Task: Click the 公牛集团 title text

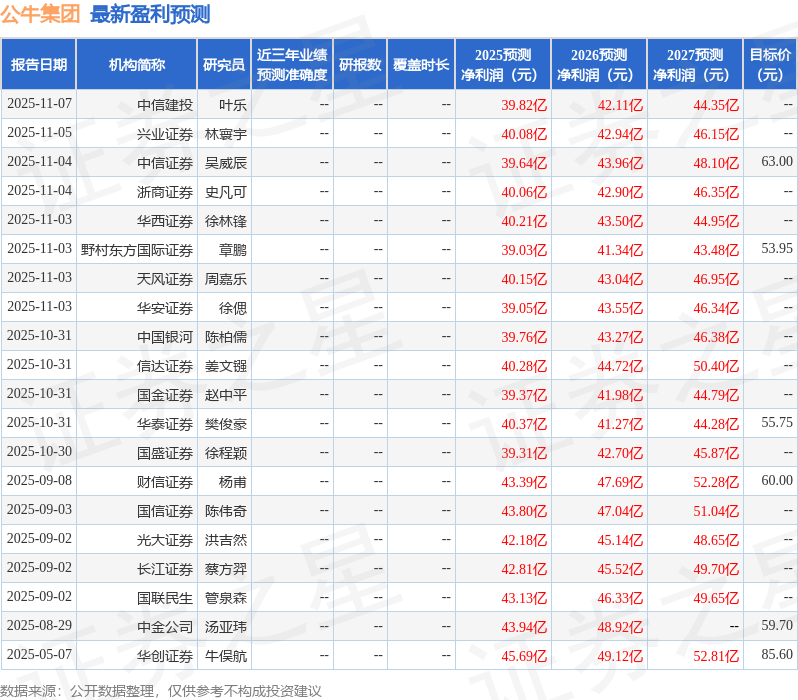Action: point(40,14)
